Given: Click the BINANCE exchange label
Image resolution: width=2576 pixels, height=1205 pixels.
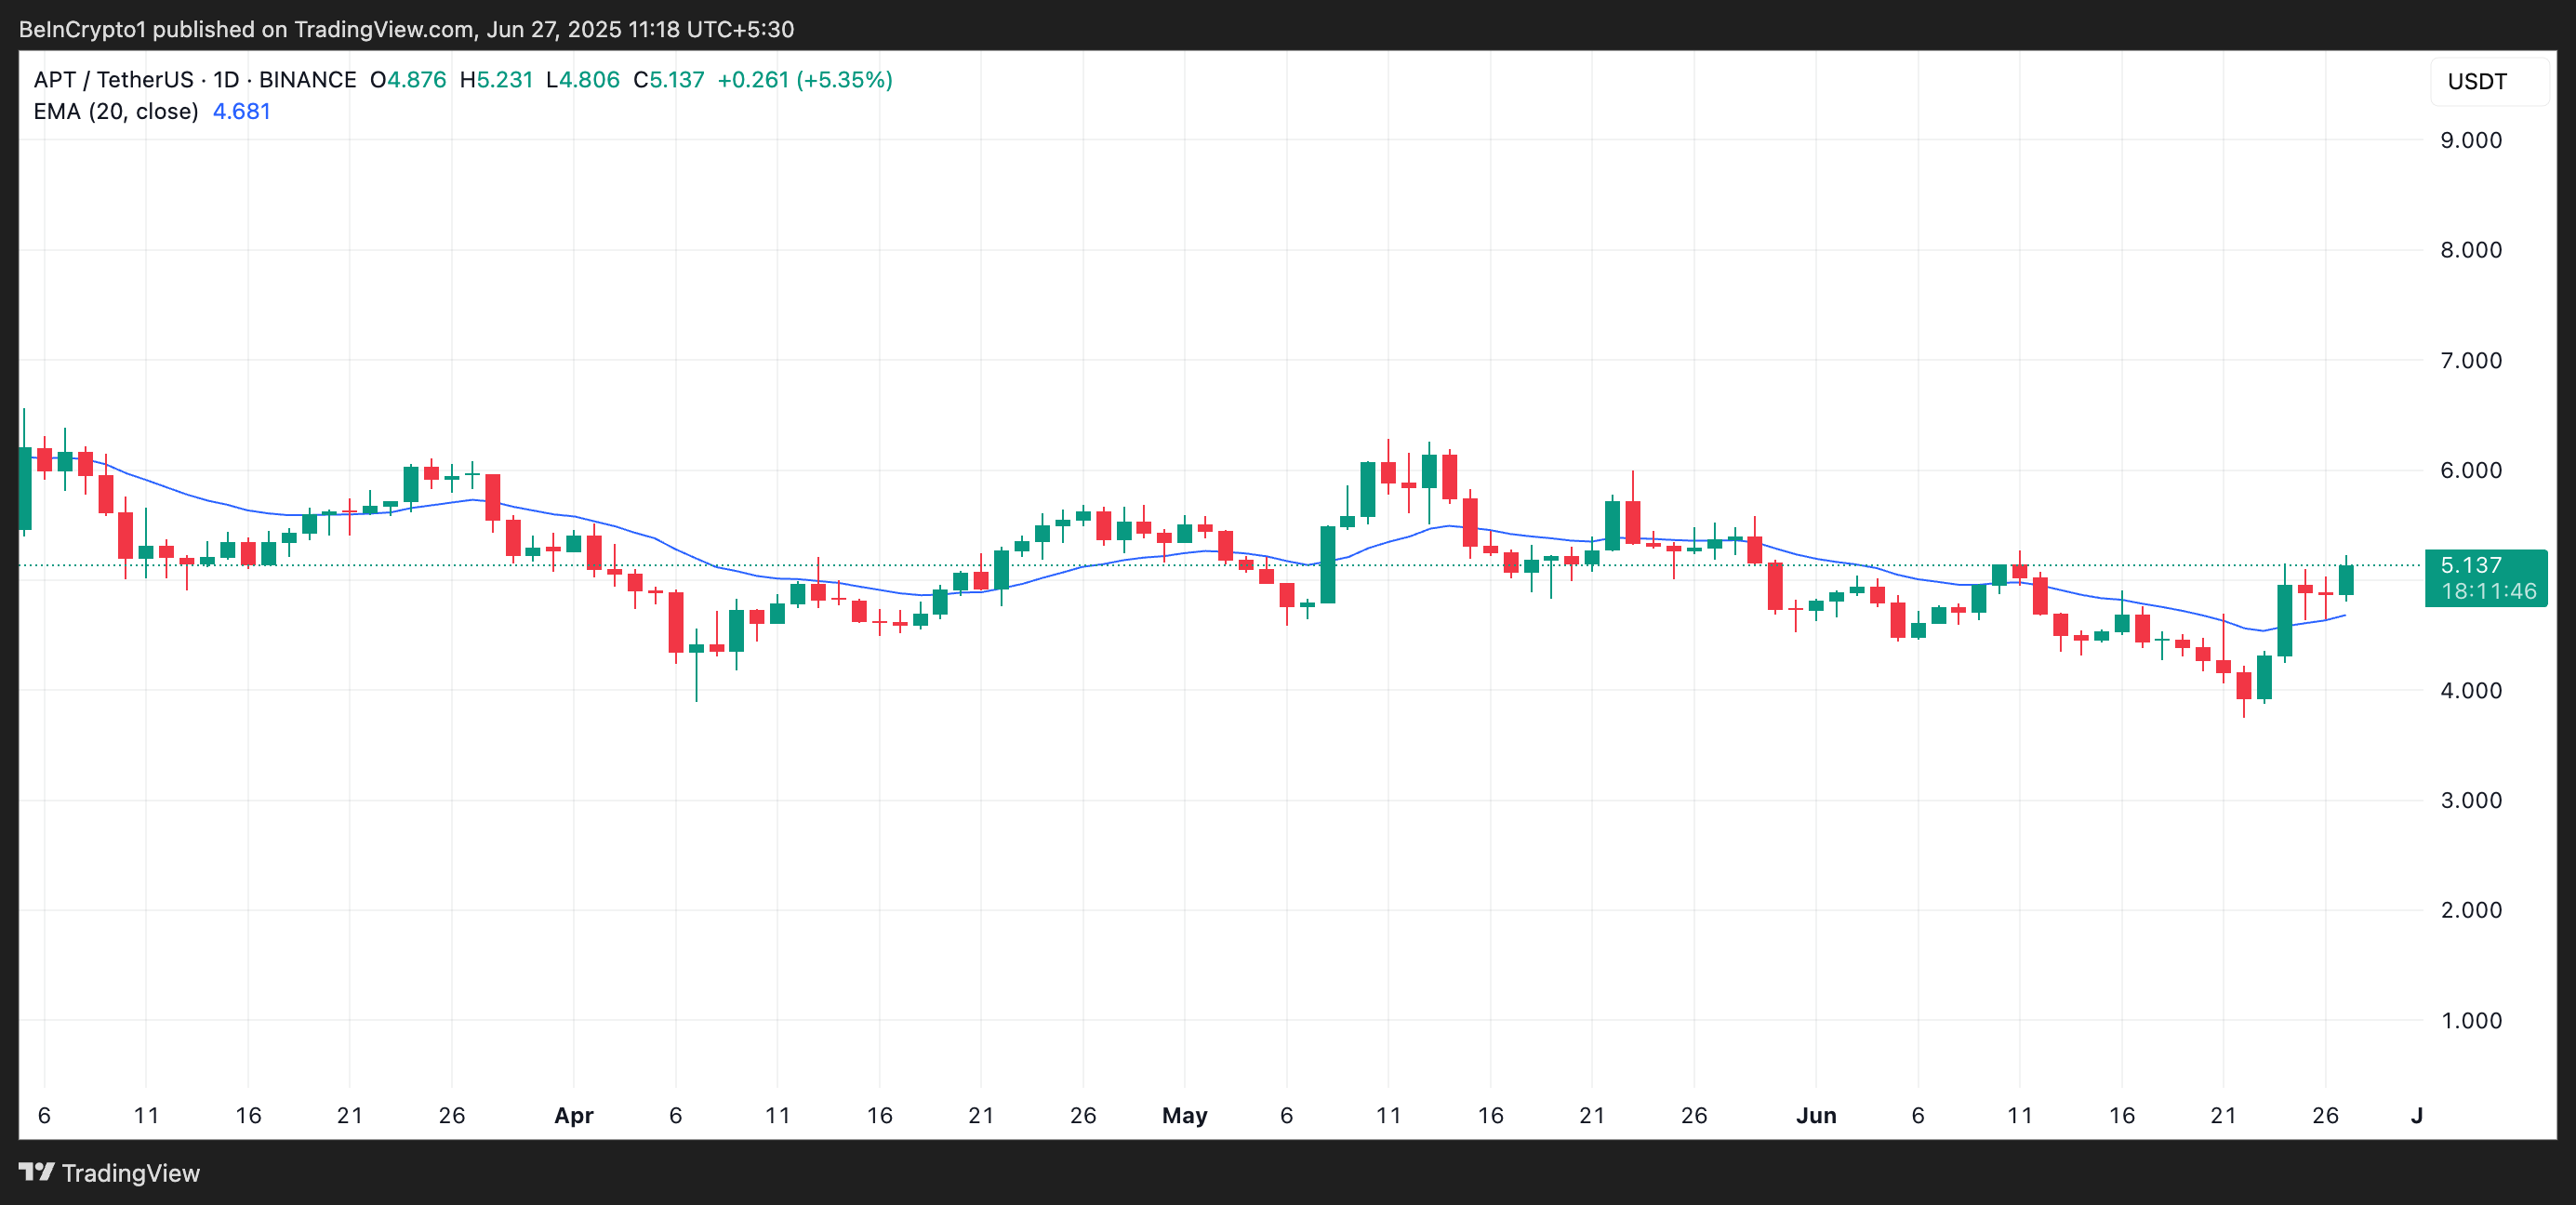Looking at the screenshot, I should pyautogui.click(x=308, y=80).
